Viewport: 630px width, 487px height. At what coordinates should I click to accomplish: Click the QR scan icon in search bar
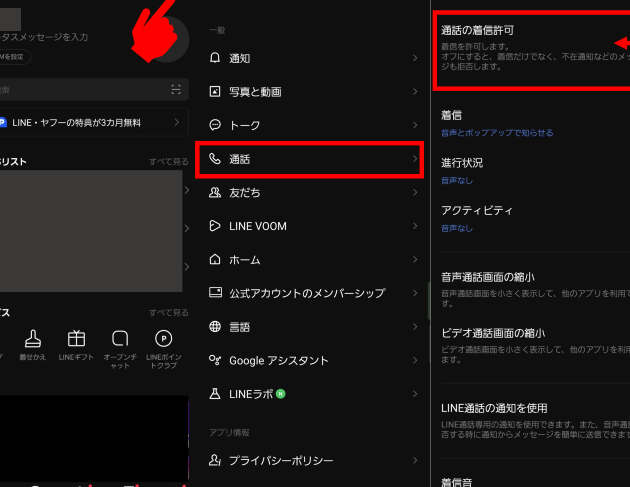point(176,90)
